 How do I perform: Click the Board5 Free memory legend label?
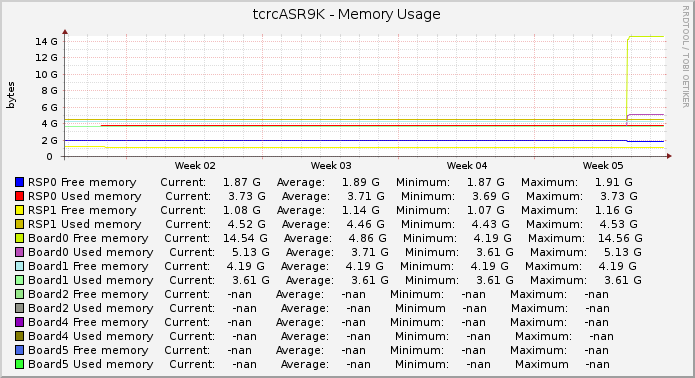point(88,350)
